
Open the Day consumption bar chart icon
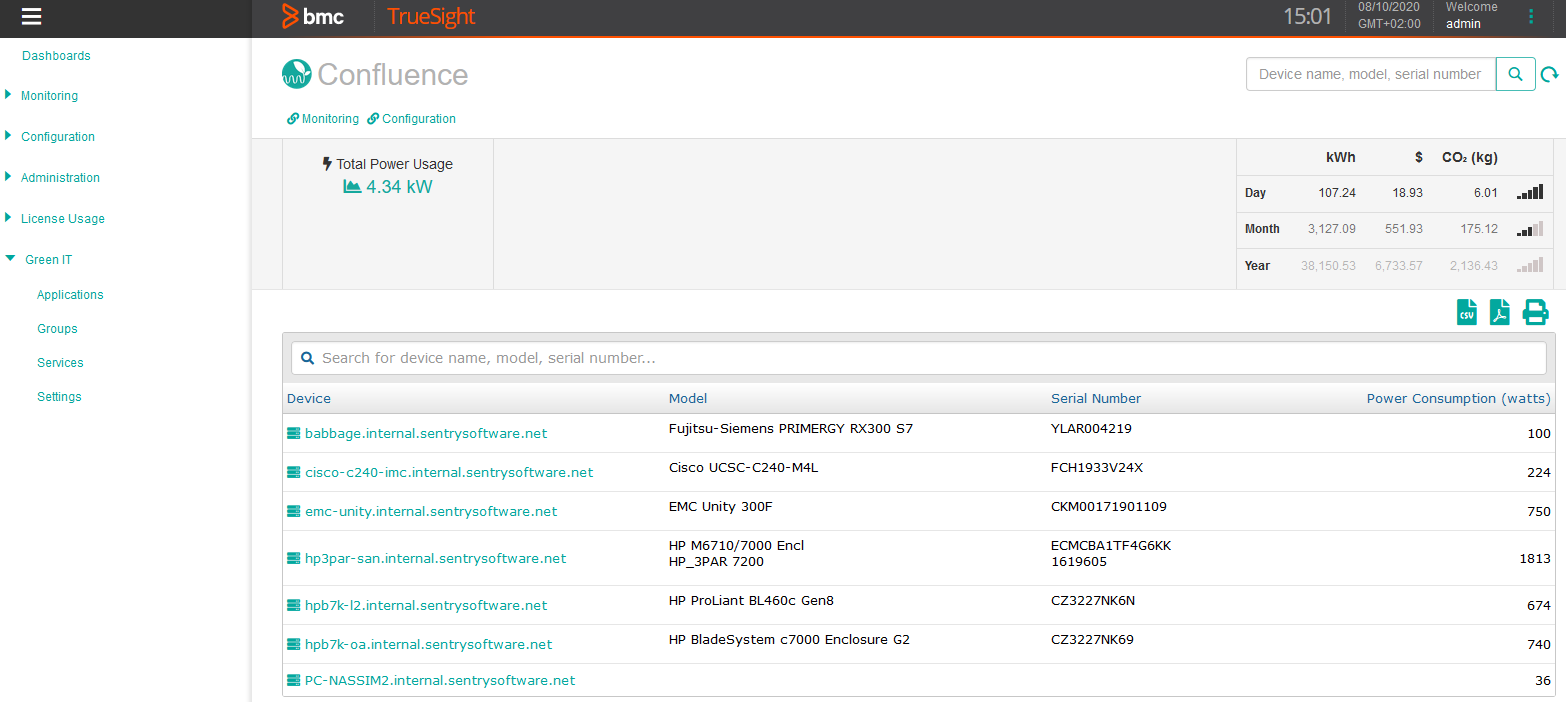click(1529, 191)
